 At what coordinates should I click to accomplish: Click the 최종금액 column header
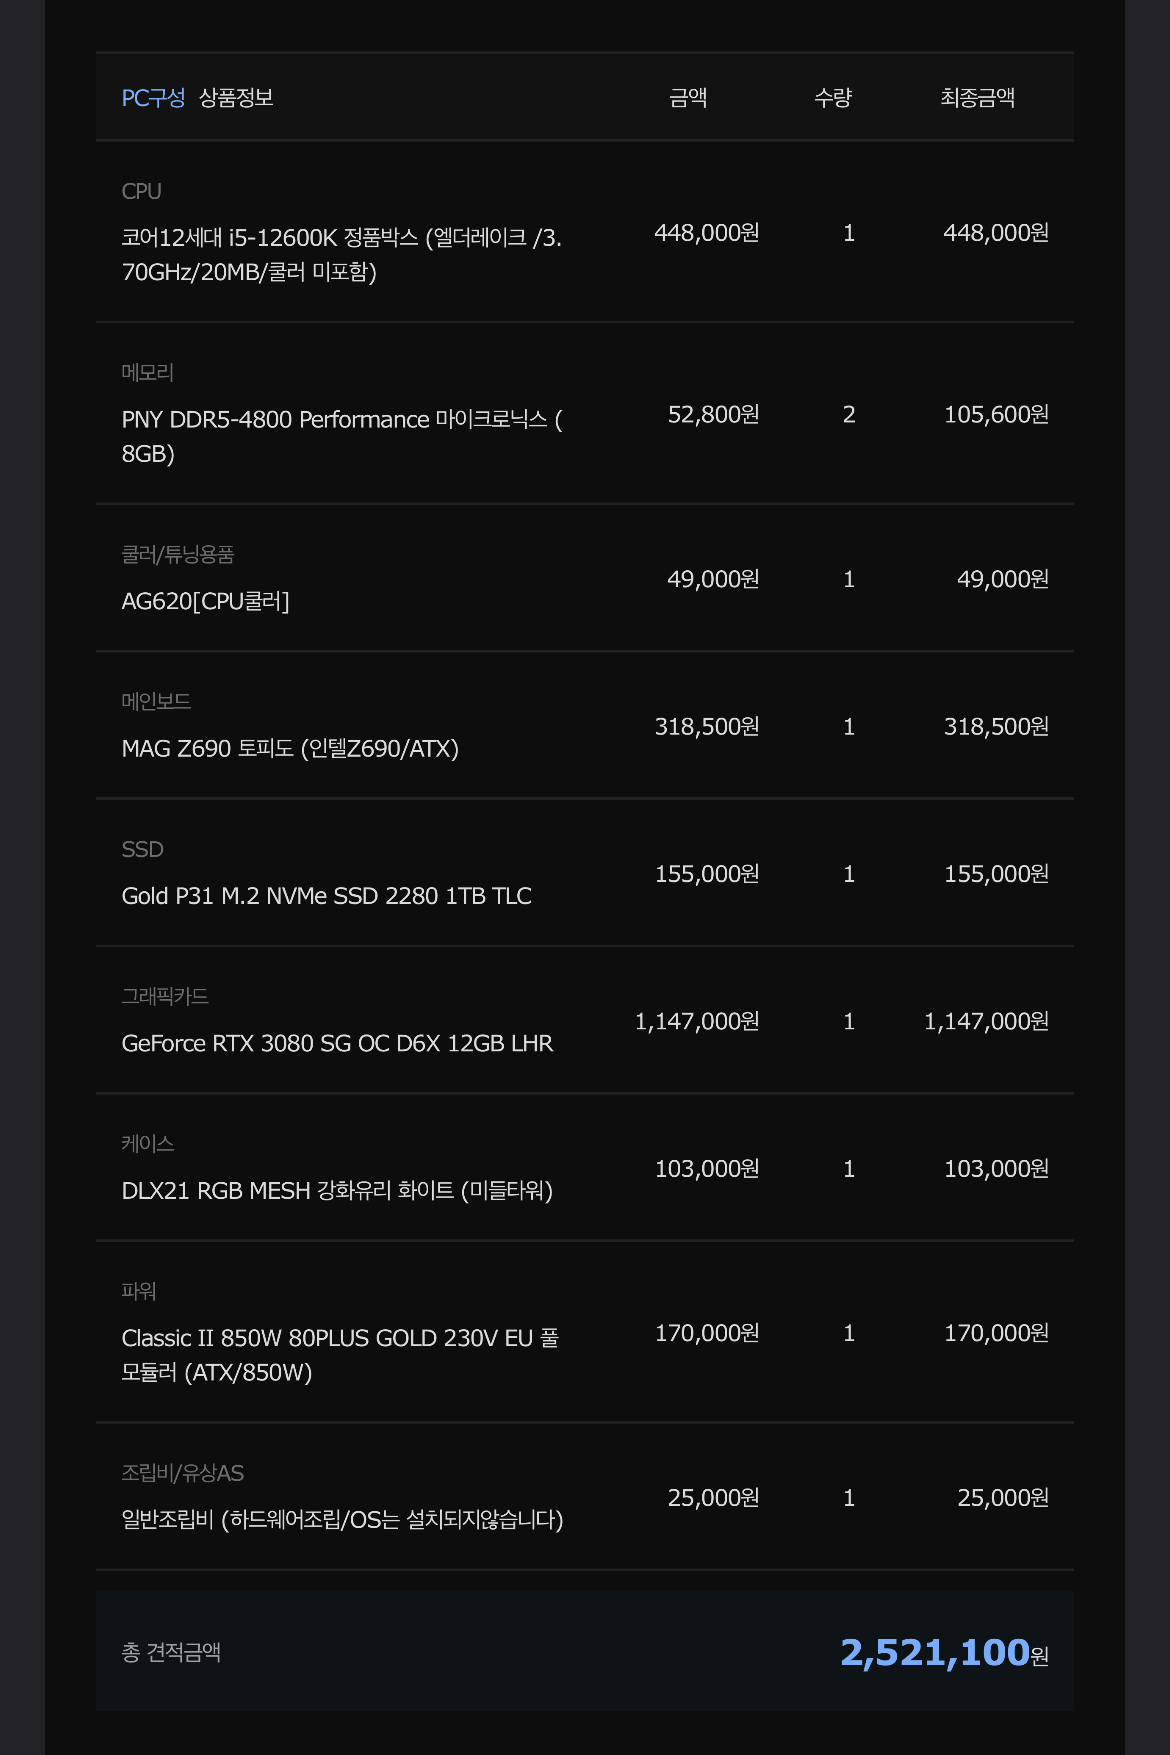tap(978, 98)
